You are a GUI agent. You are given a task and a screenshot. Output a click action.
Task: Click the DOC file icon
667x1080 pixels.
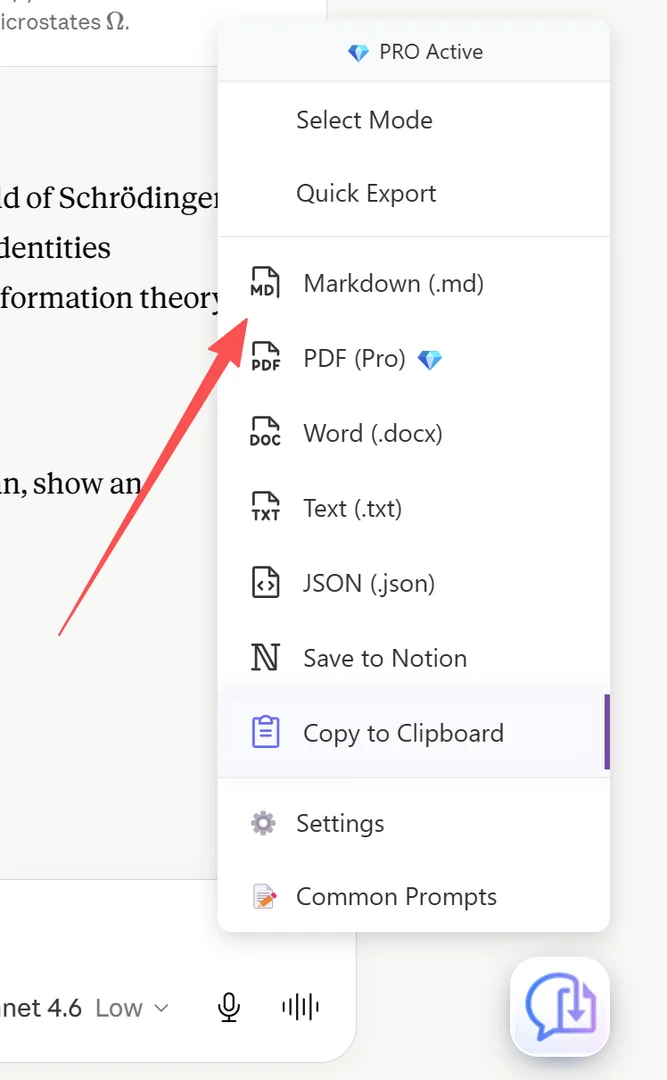click(265, 433)
